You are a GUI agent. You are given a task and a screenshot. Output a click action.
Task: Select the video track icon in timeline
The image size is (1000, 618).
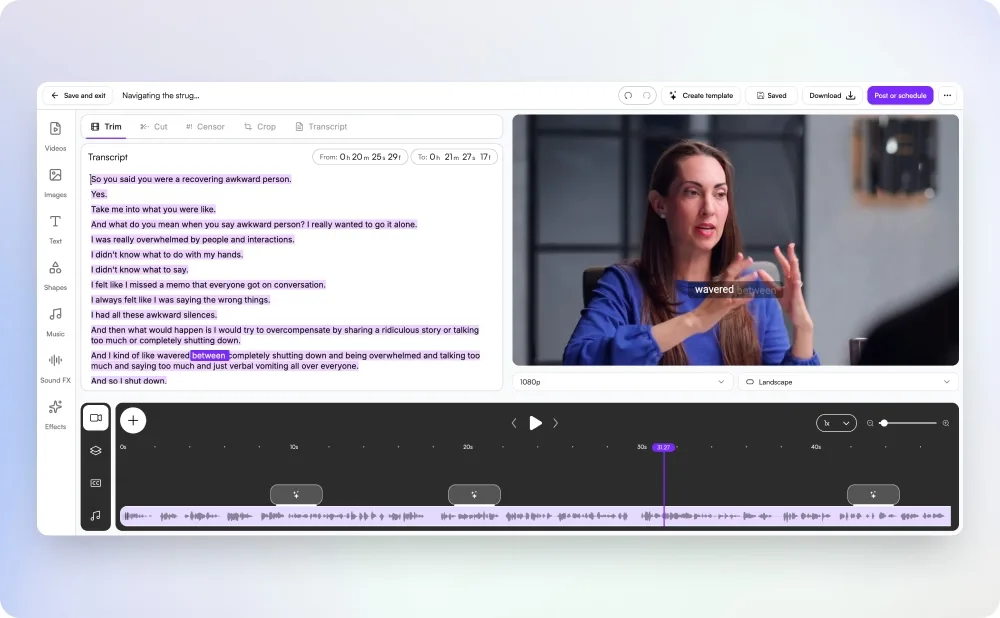click(x=96, y=418)
